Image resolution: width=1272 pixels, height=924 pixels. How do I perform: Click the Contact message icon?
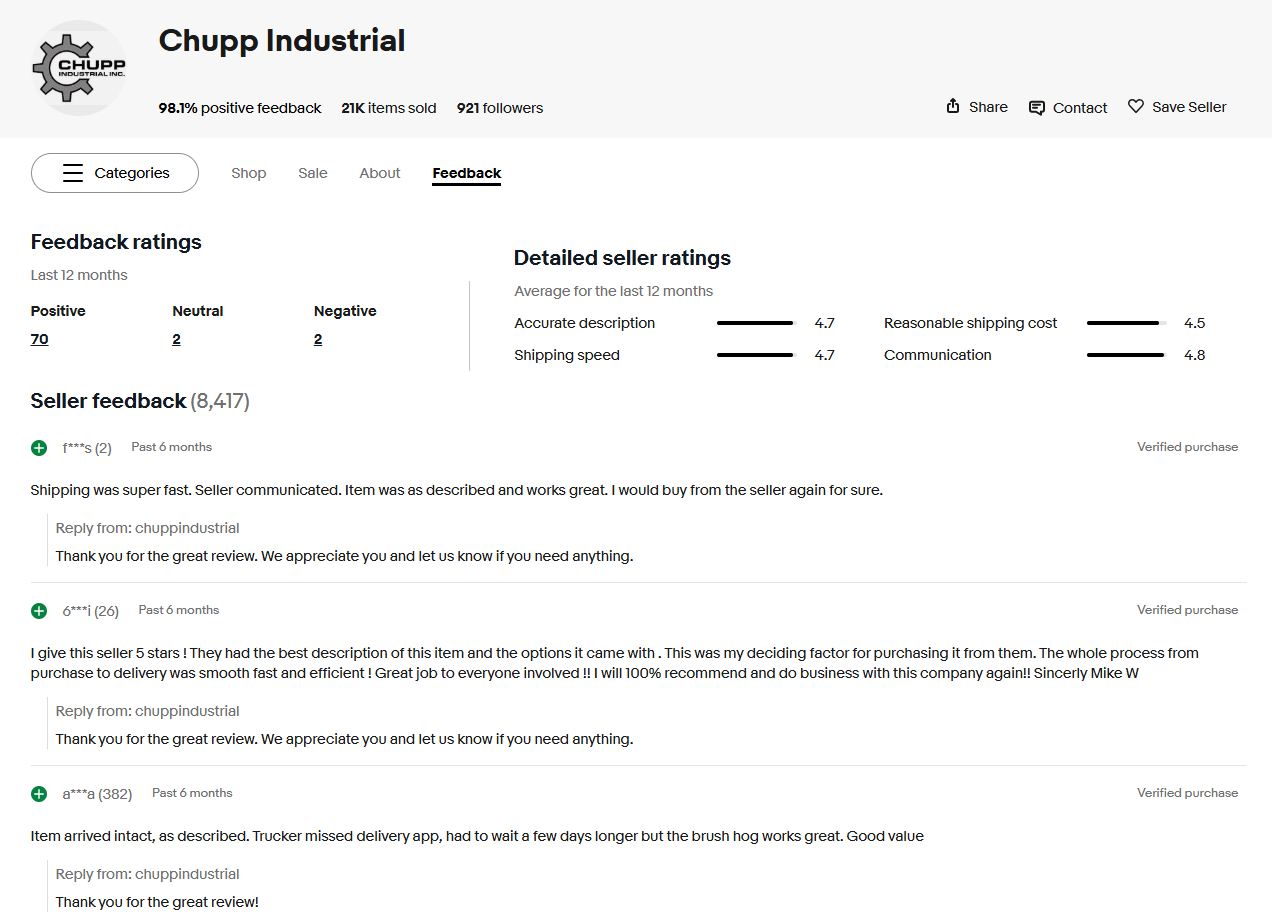pyautogui.click(x=1037, y=108)
